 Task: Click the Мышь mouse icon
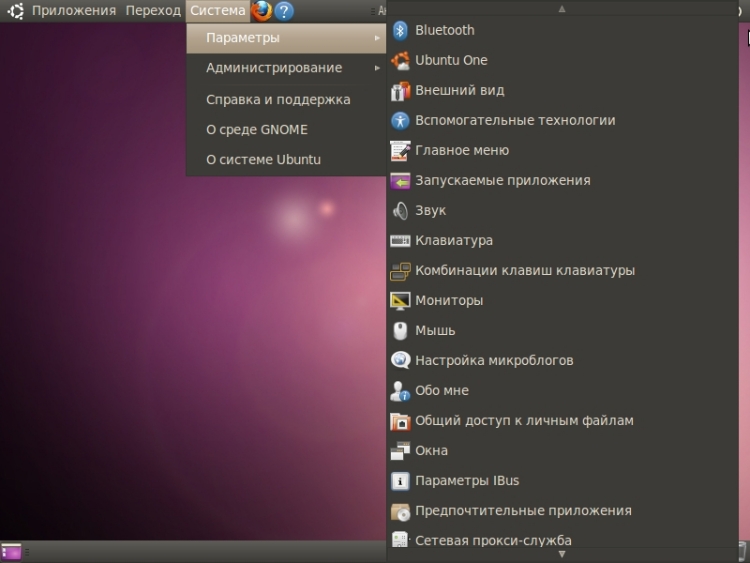click(400, 331)
